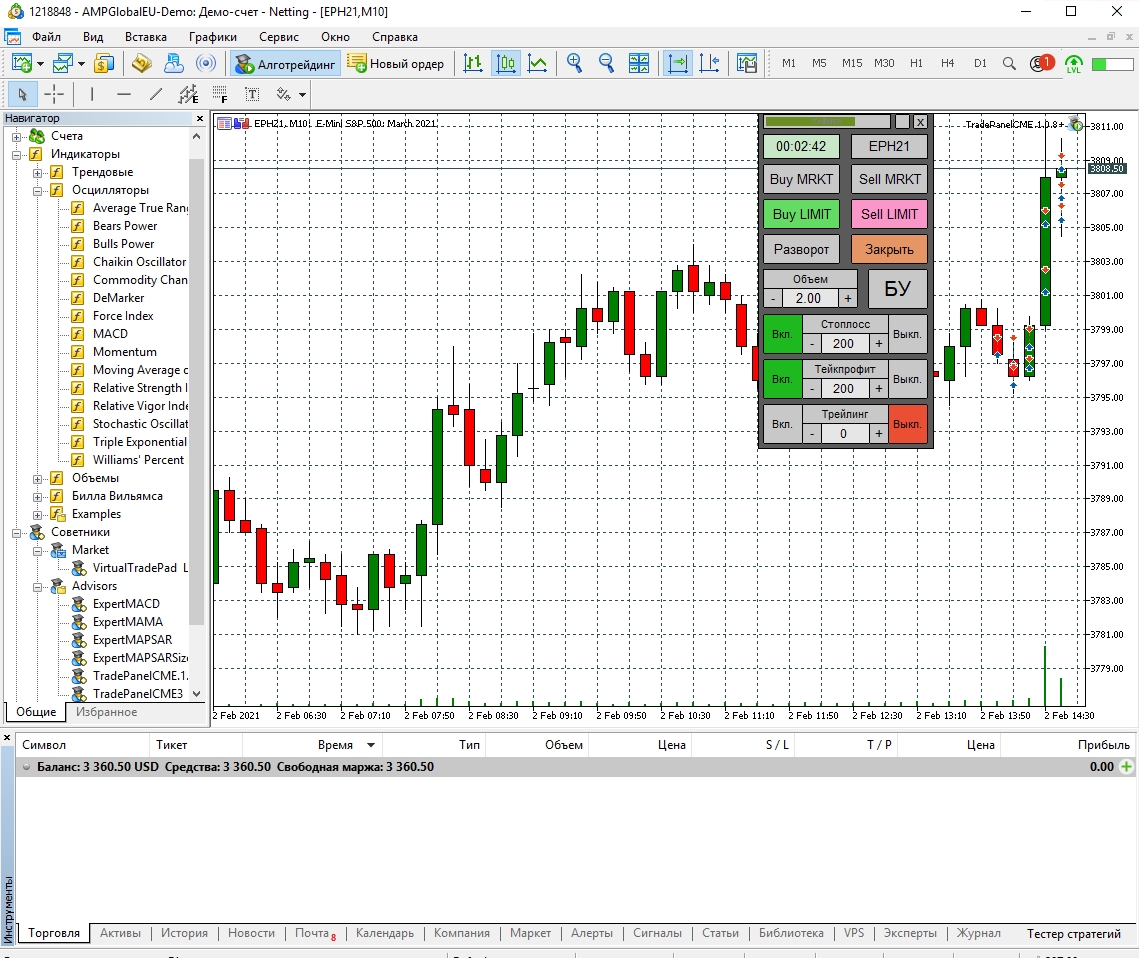1139x958 pixels.
Task: Toggle the Algo Trading button
Action: [285, 64]
